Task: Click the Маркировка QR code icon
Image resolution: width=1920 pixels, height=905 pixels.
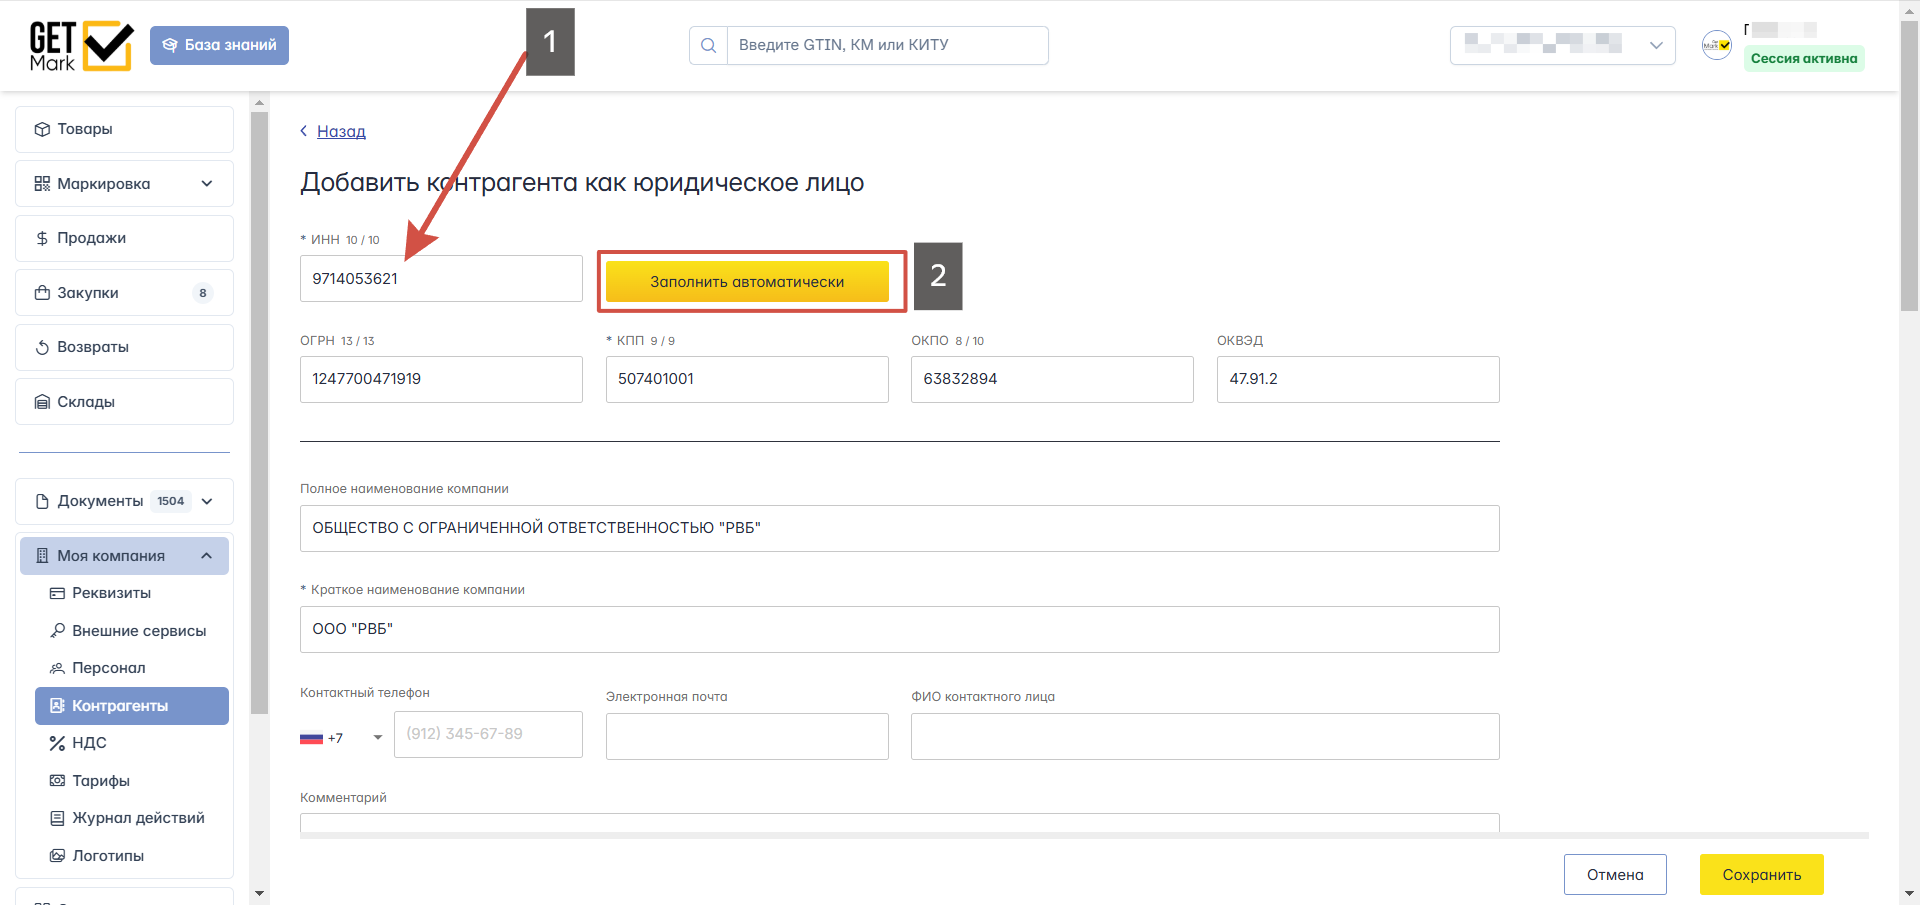Action: (x=42, y=184)
